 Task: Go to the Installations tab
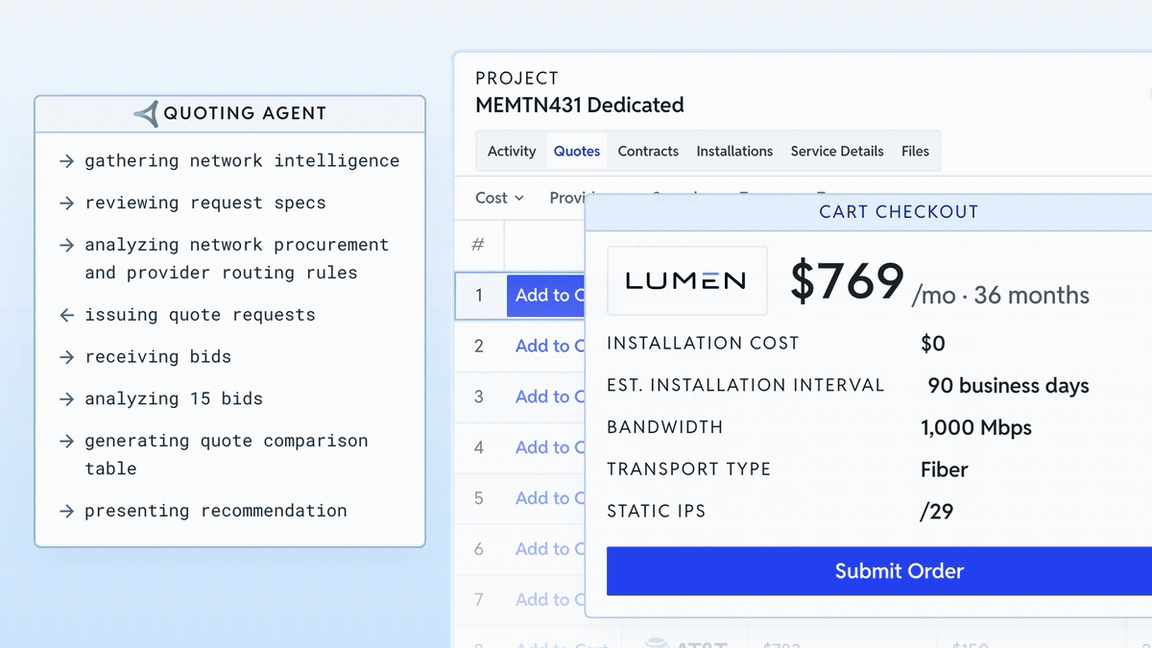pos(735,151)
